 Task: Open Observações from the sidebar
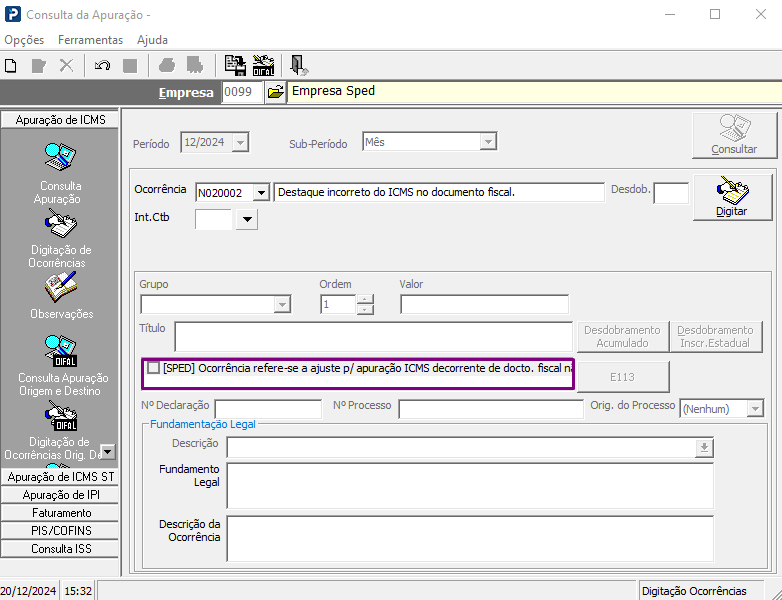pyautogui.click(x=60, y=288)
